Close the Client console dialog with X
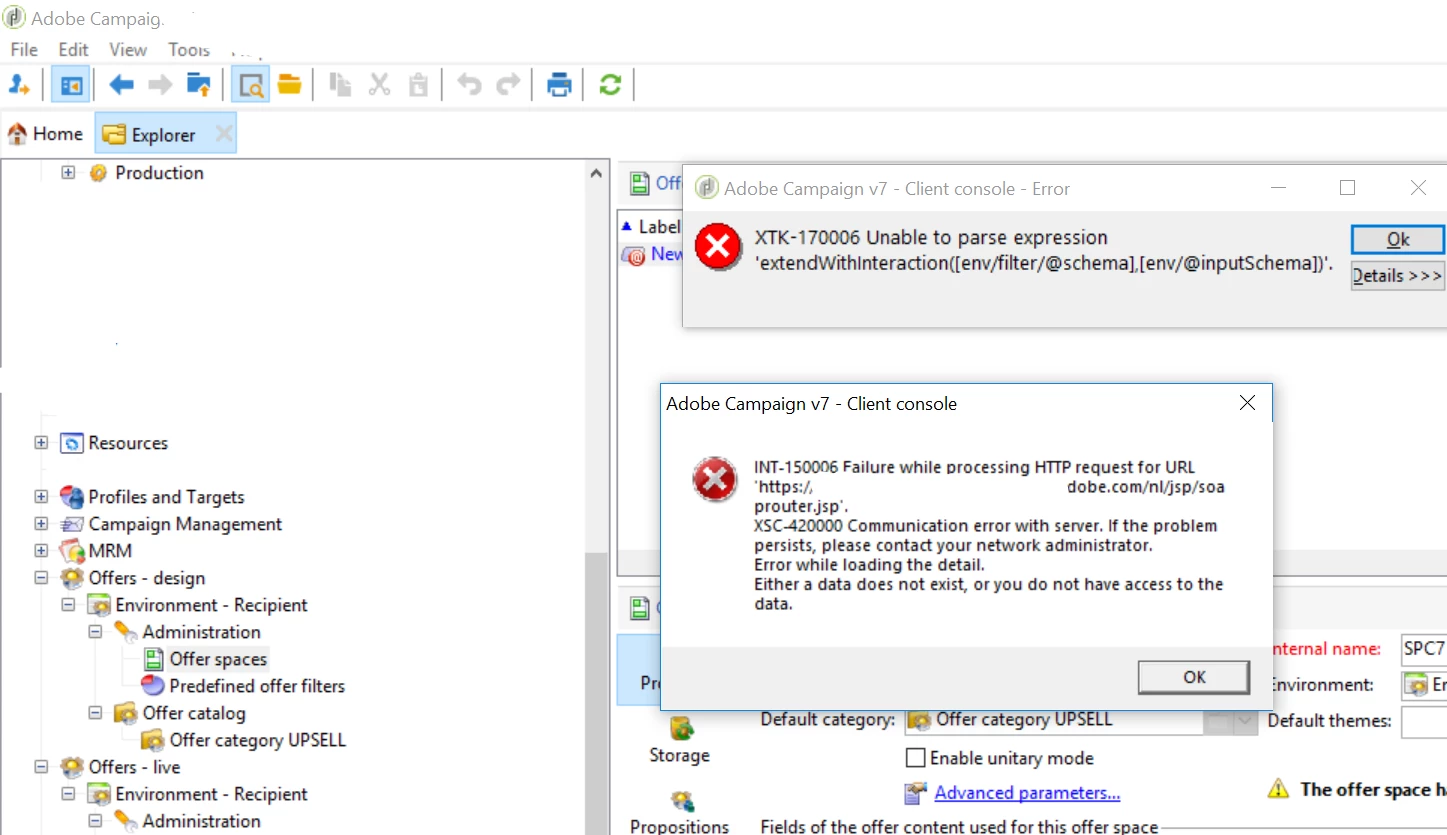The height and width of the screenshot is (835, 1447). pyautogui.click(x=1247, y=403)
